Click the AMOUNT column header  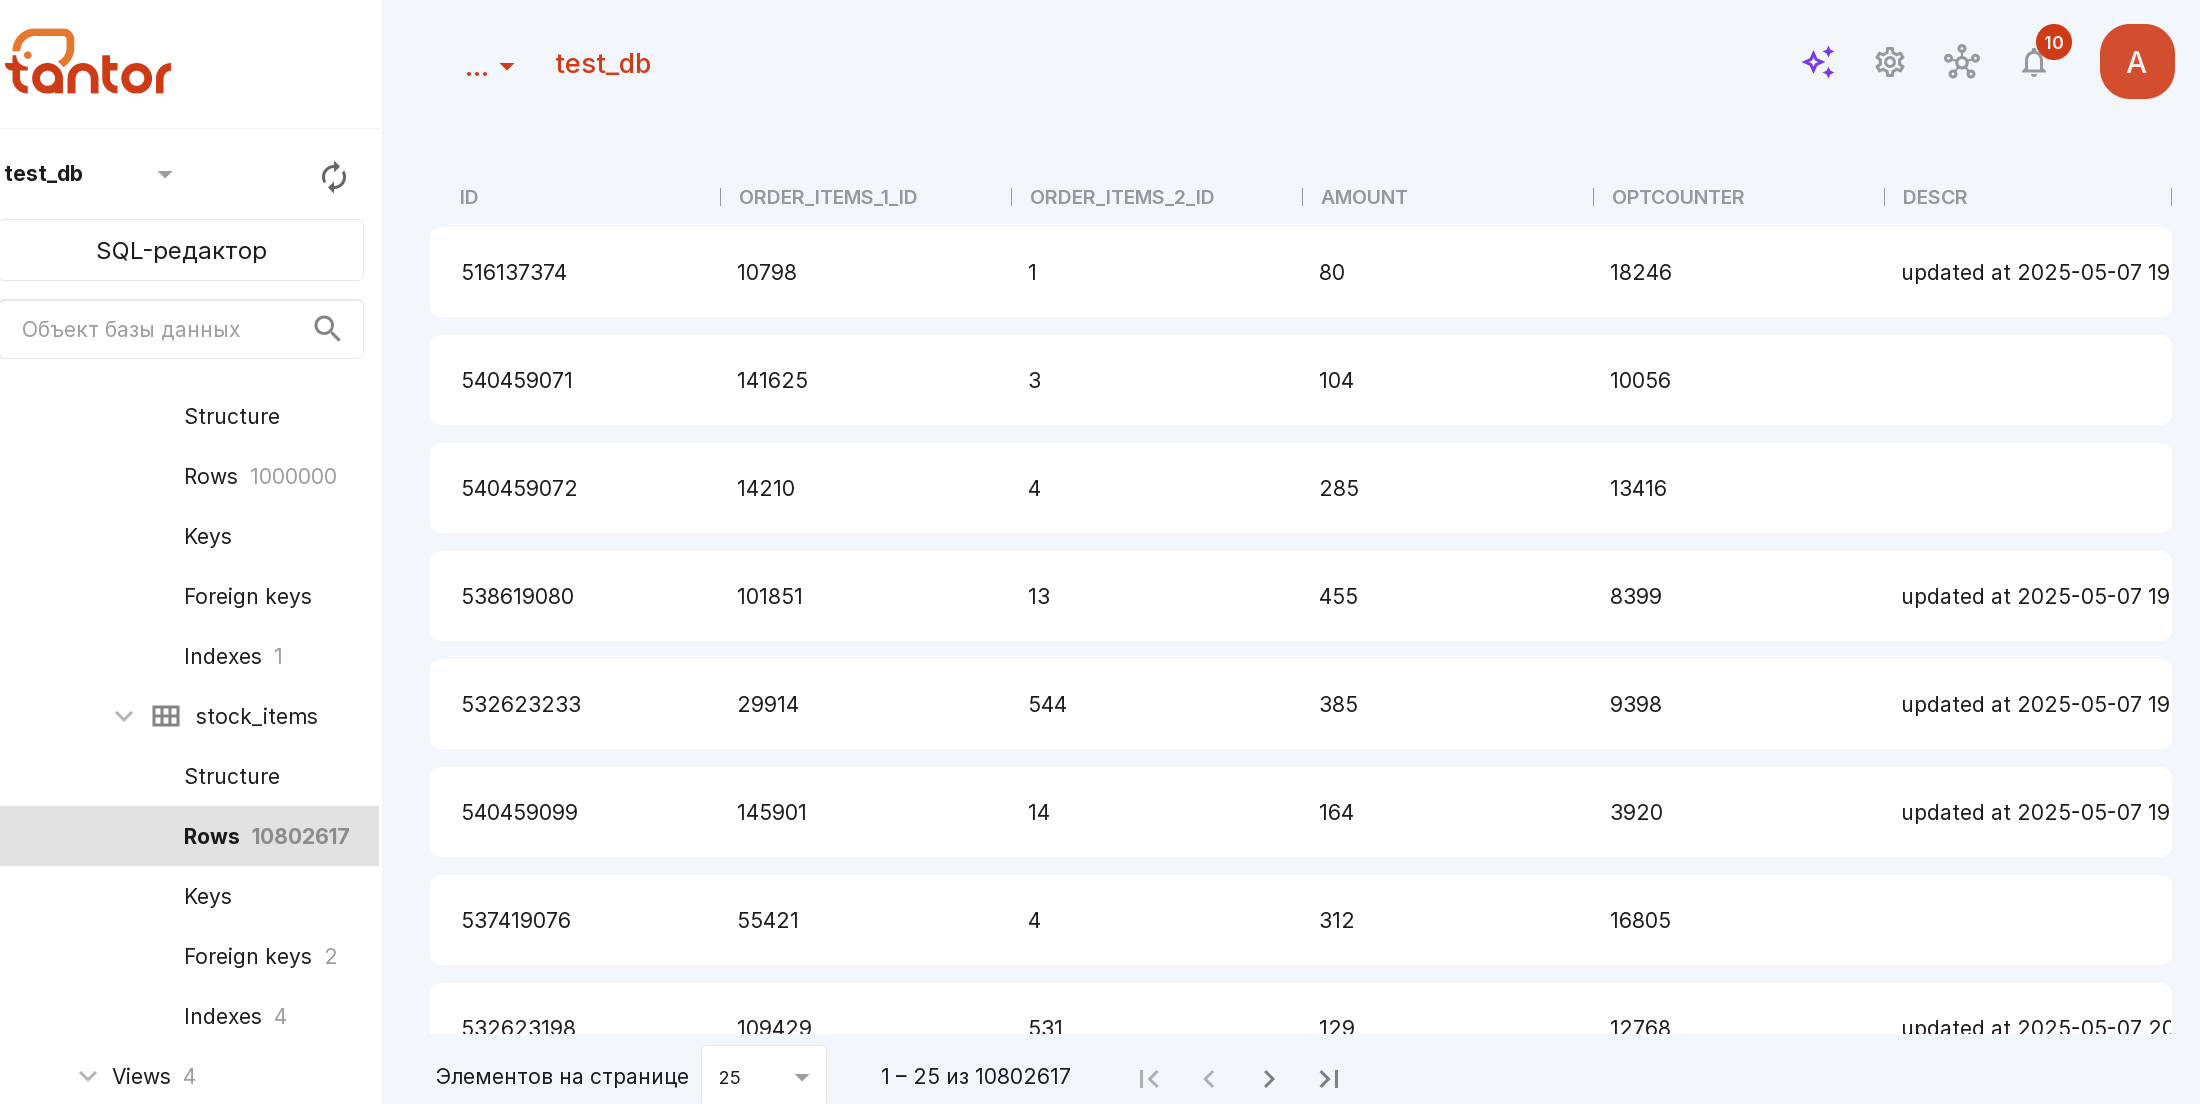tap(1364, 197)
